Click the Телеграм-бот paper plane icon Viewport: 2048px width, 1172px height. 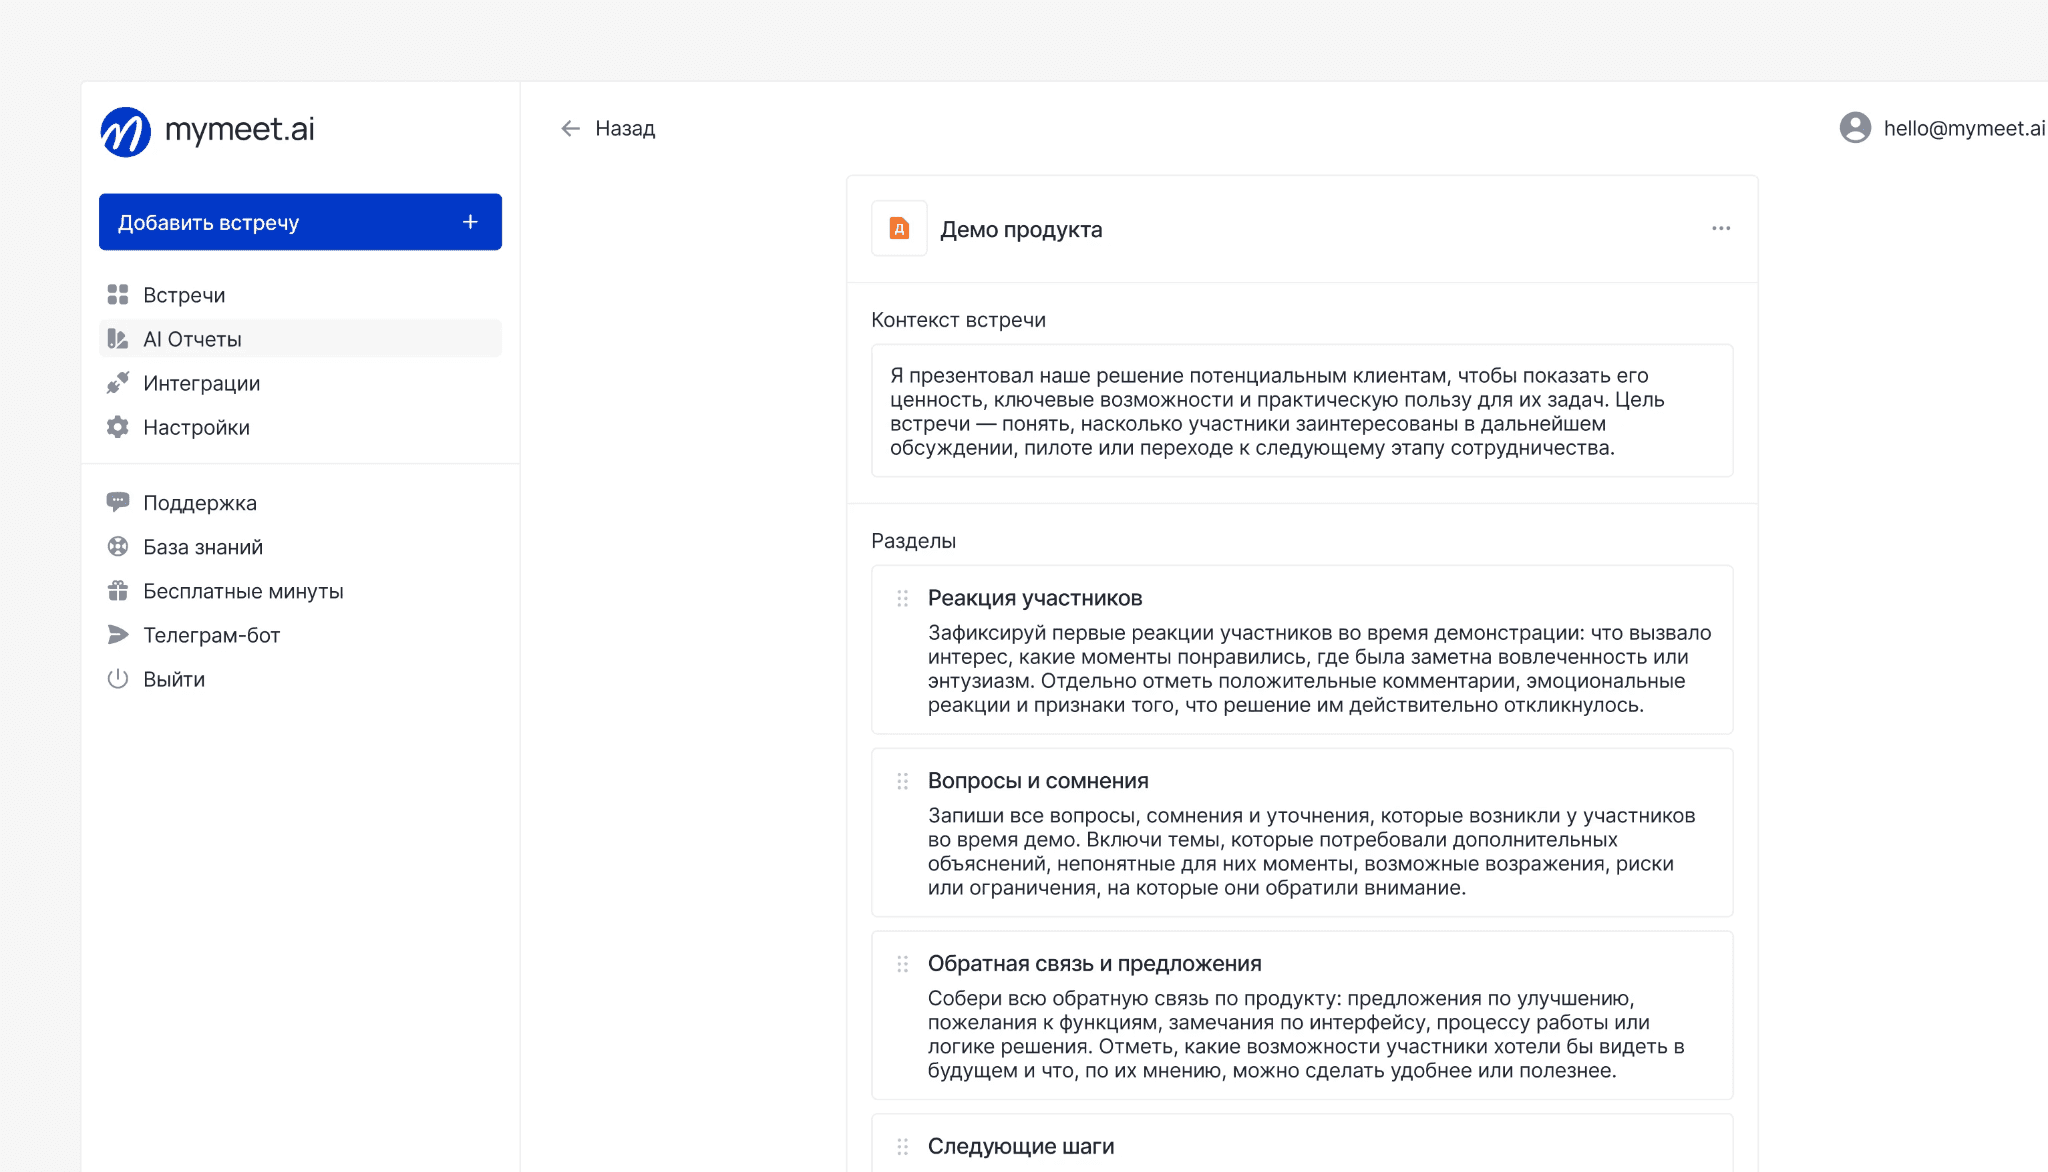[118, 634]
